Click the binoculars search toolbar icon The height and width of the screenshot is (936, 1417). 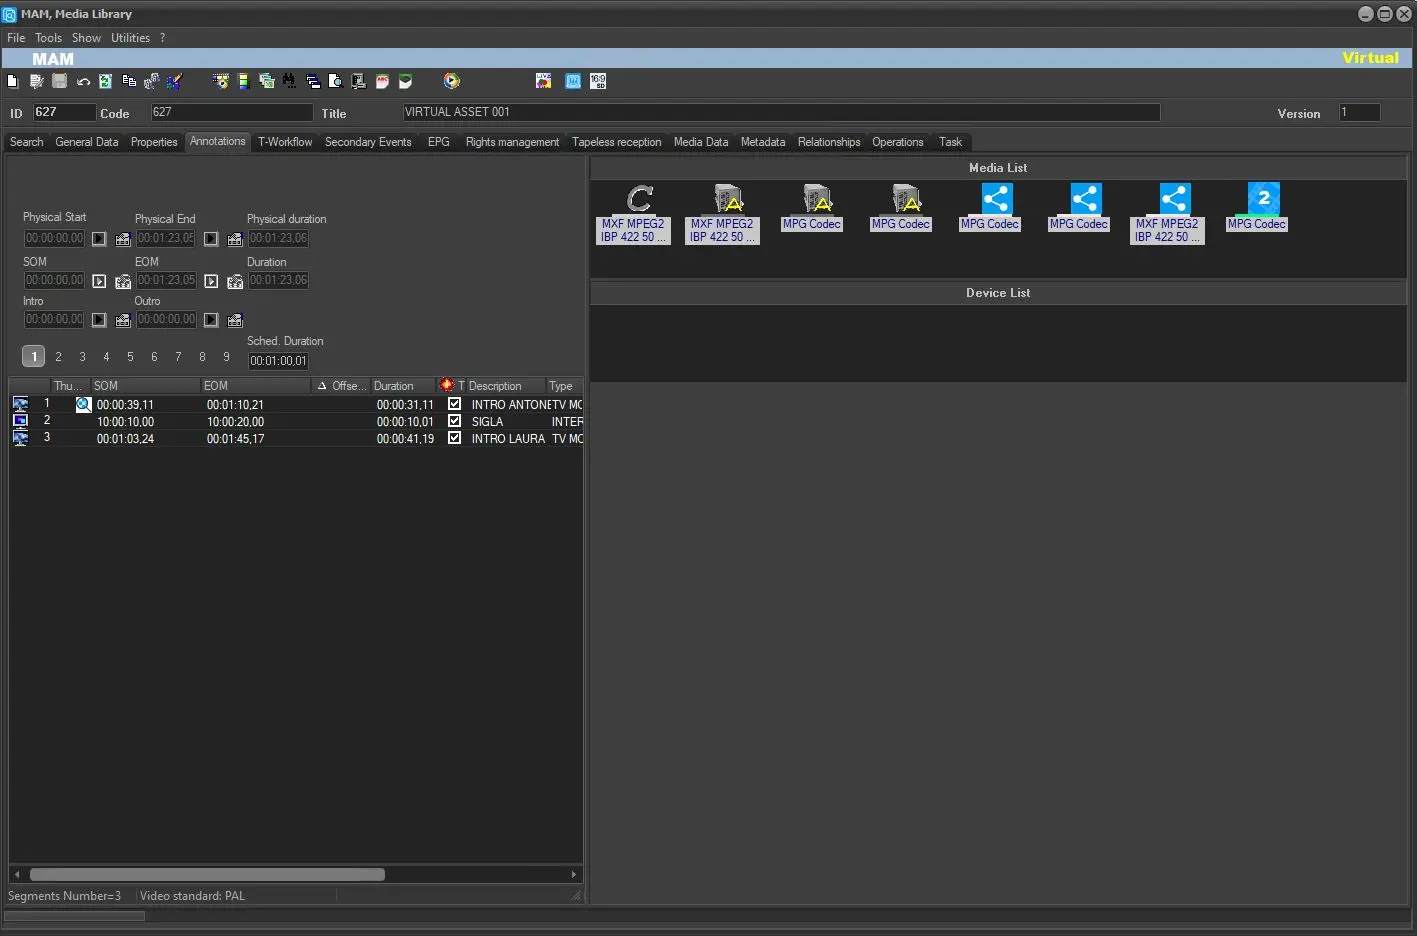pyautogui.click(x=289, y=81)
